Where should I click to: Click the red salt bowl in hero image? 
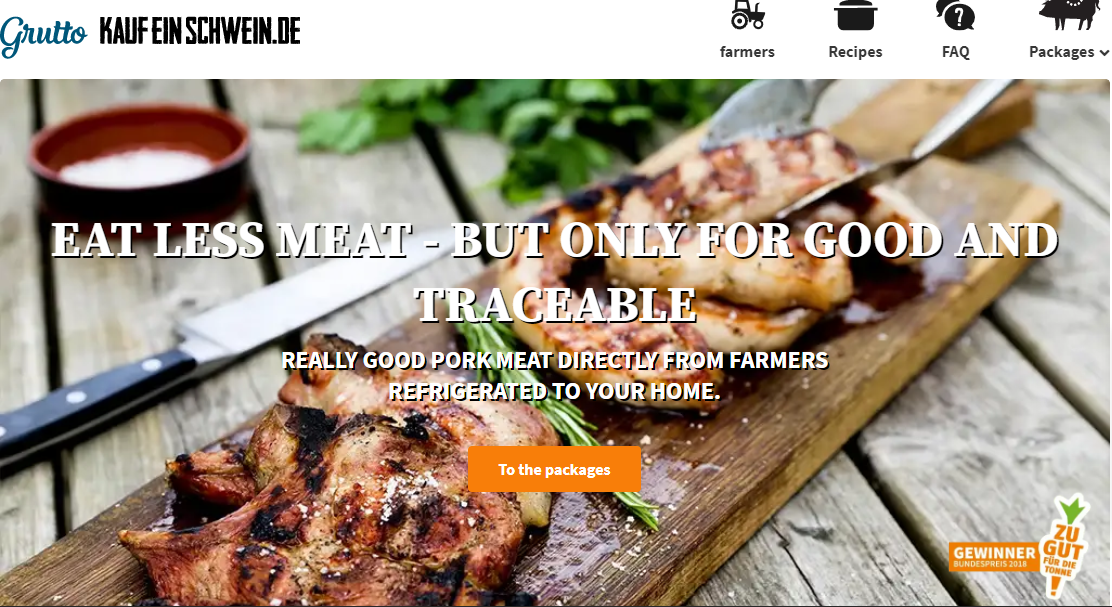point(139,157)
